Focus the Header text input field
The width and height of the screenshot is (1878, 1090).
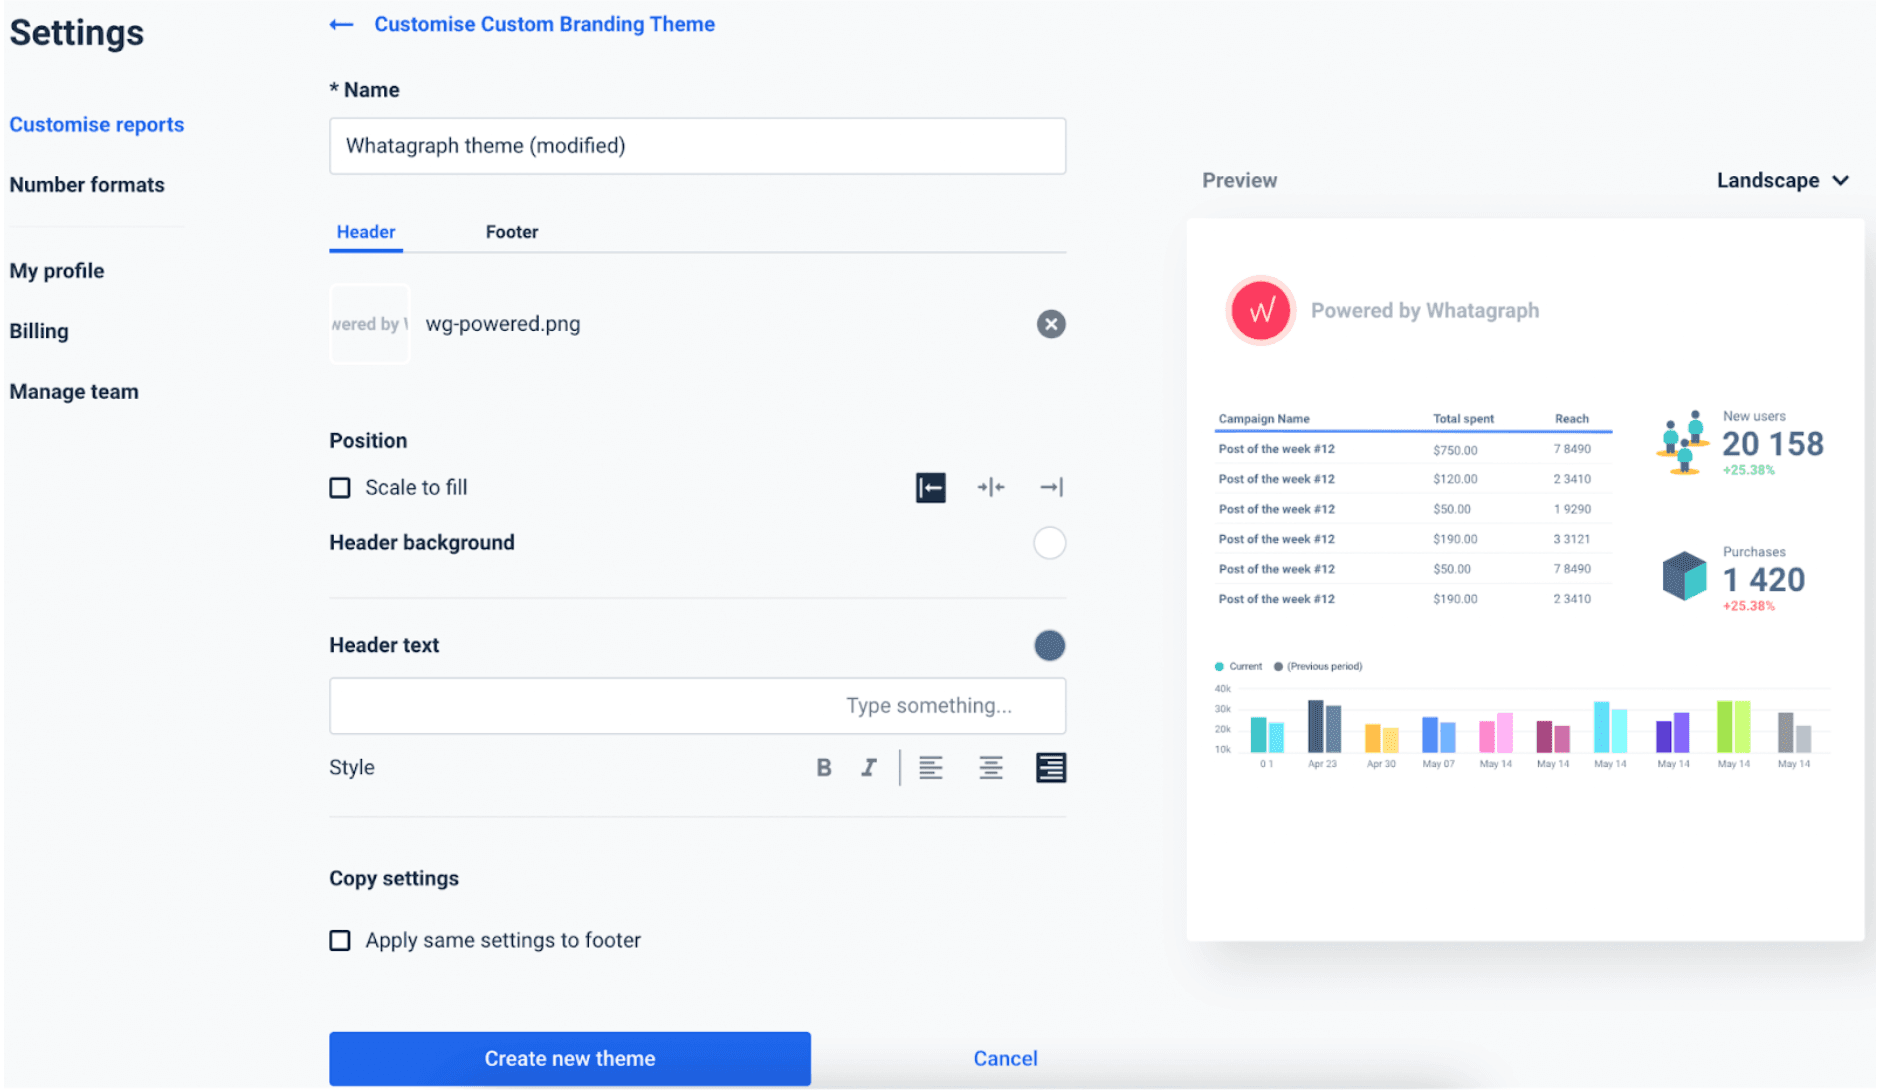(697, 706)
